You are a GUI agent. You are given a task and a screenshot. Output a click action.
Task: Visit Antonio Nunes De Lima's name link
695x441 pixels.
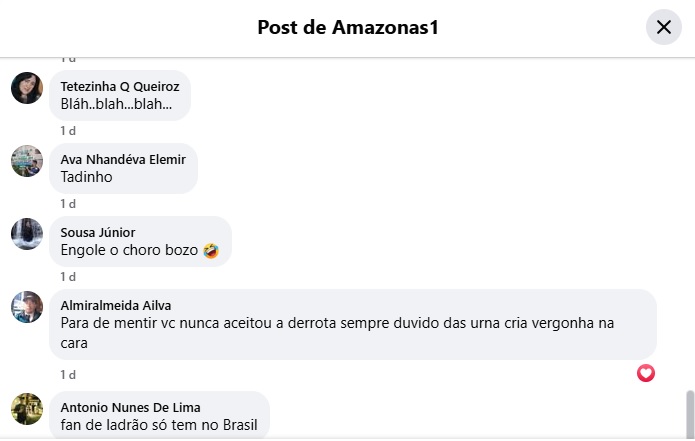130,407
